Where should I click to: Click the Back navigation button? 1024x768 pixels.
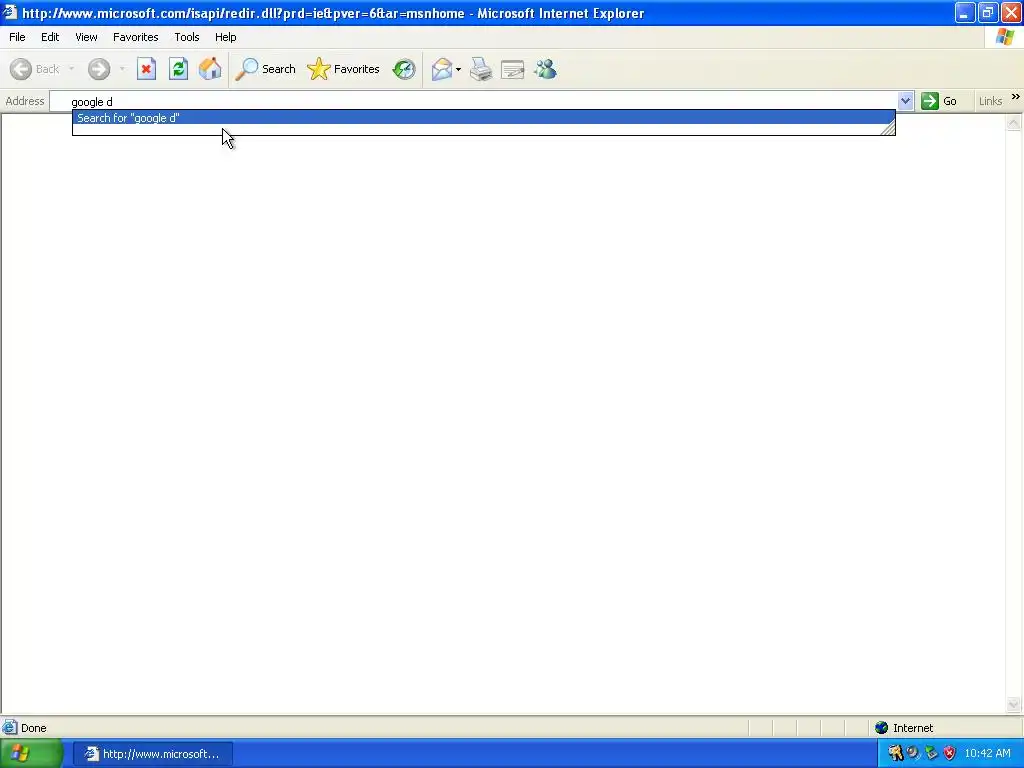click(x=35, y=69)
